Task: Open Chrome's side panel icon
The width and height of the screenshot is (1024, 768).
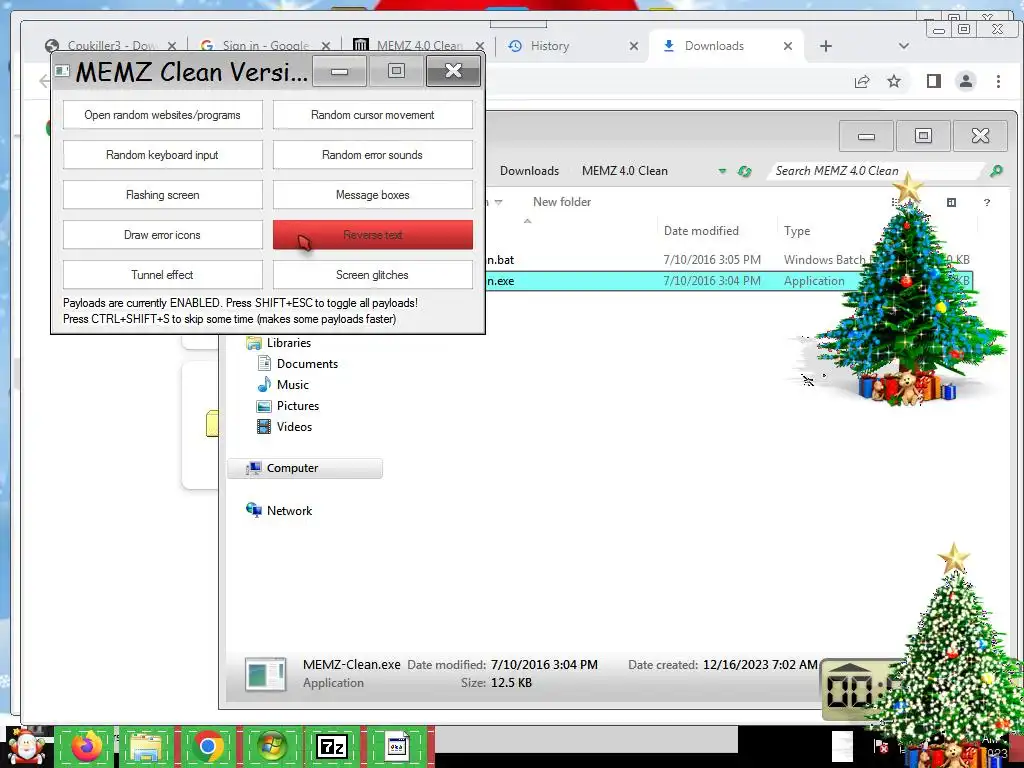Action: coord(934,81)
